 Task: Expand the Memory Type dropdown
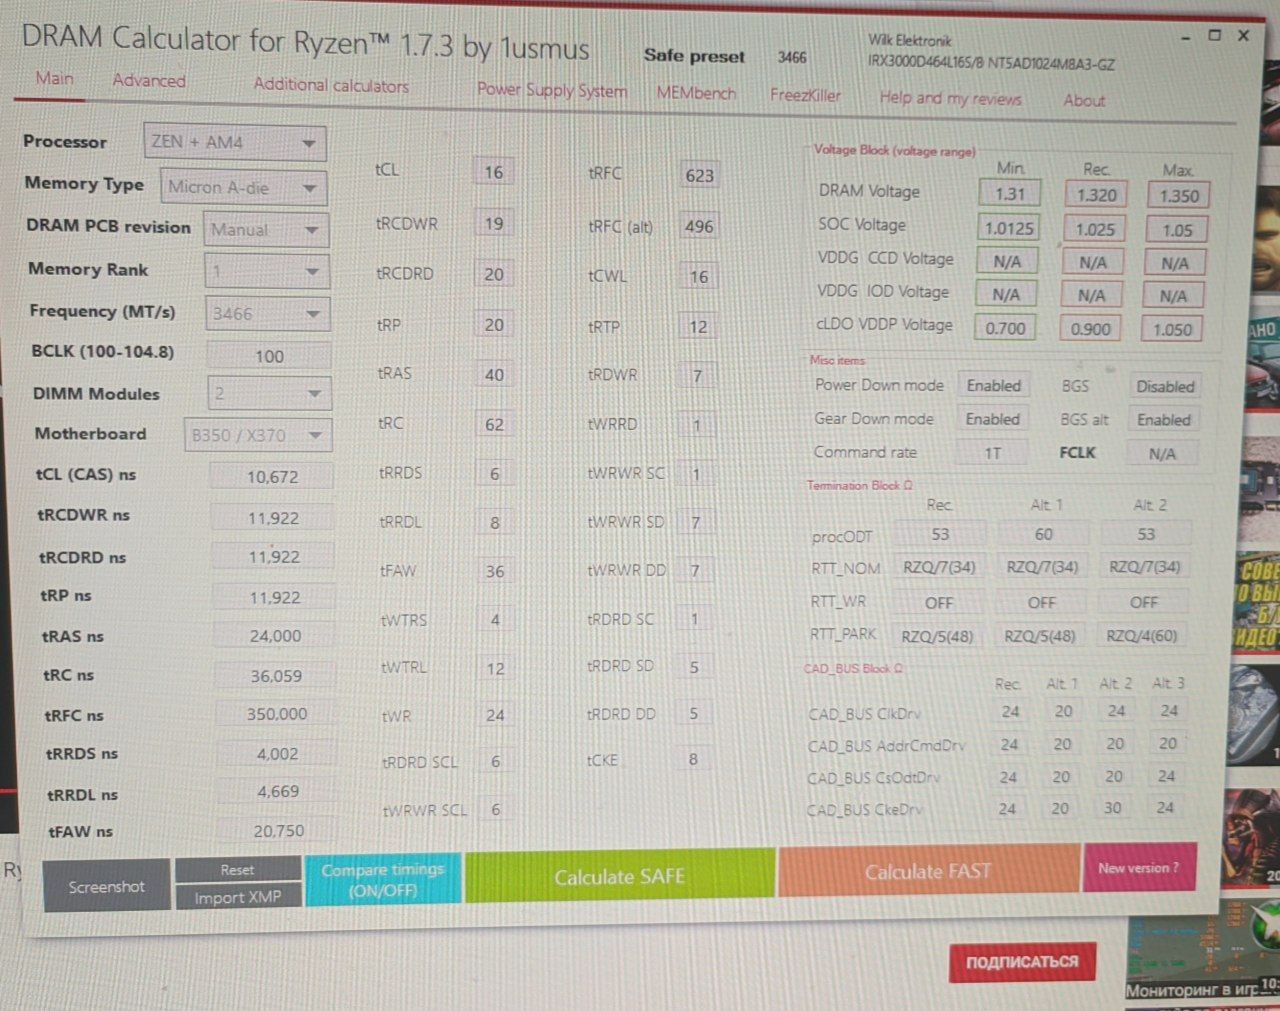243,187
